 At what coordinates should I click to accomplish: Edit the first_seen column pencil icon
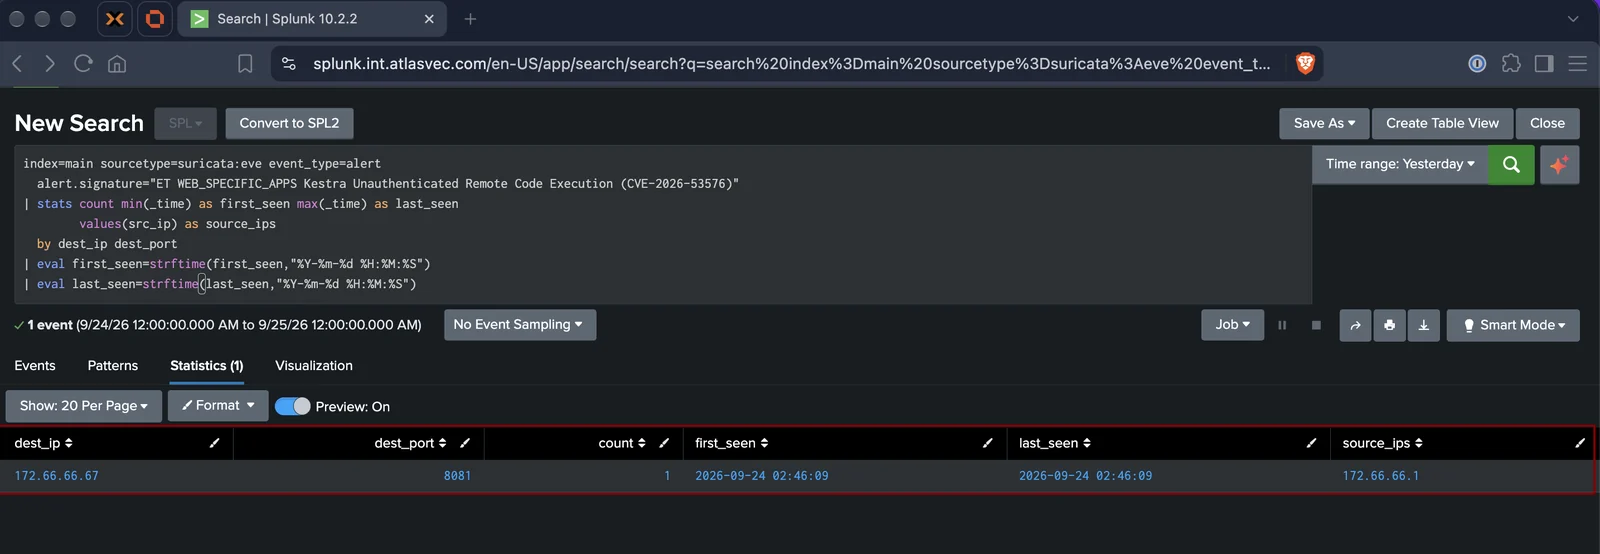987,443
